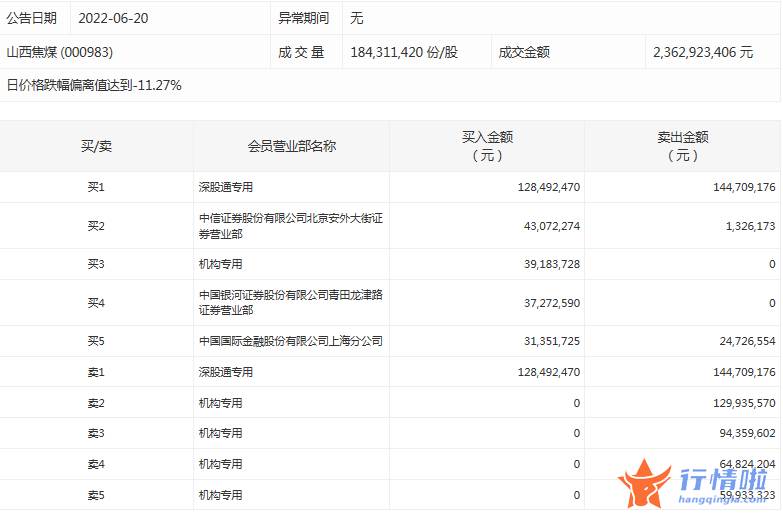783x514 pixels.
Task: Select the 卖4 row label
Action: (x=96, y=465)
